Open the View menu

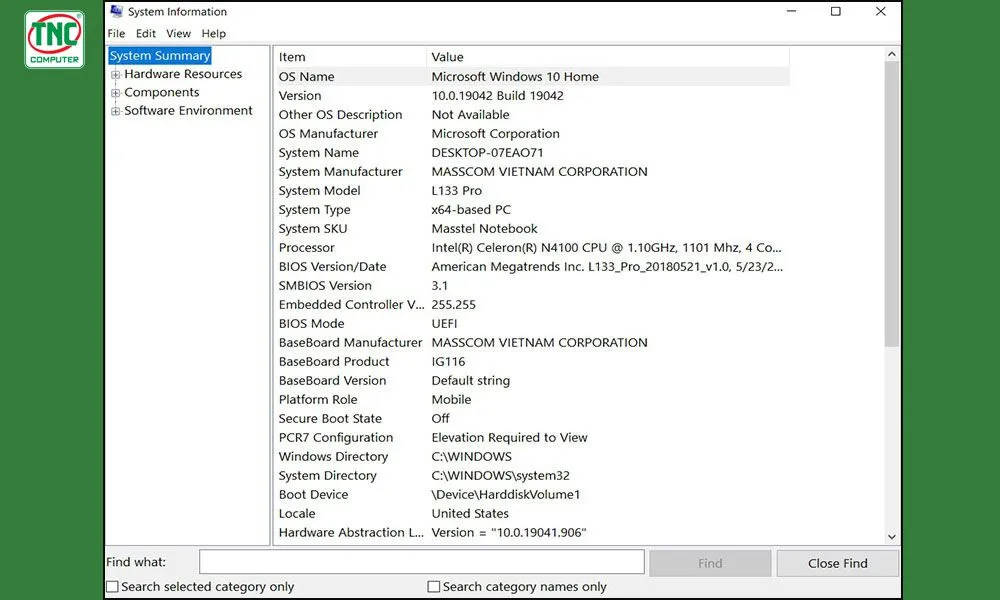tap(178, 33)
